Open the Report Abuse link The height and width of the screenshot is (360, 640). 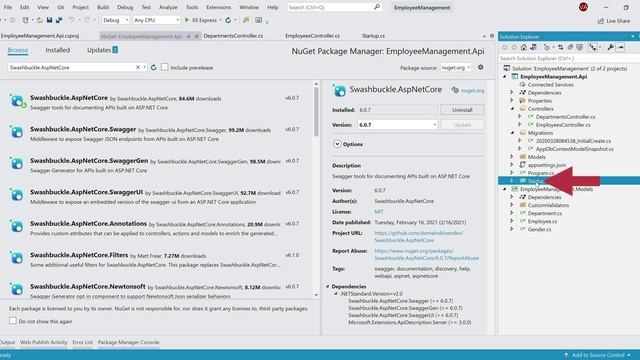click(x=427, y=255)
